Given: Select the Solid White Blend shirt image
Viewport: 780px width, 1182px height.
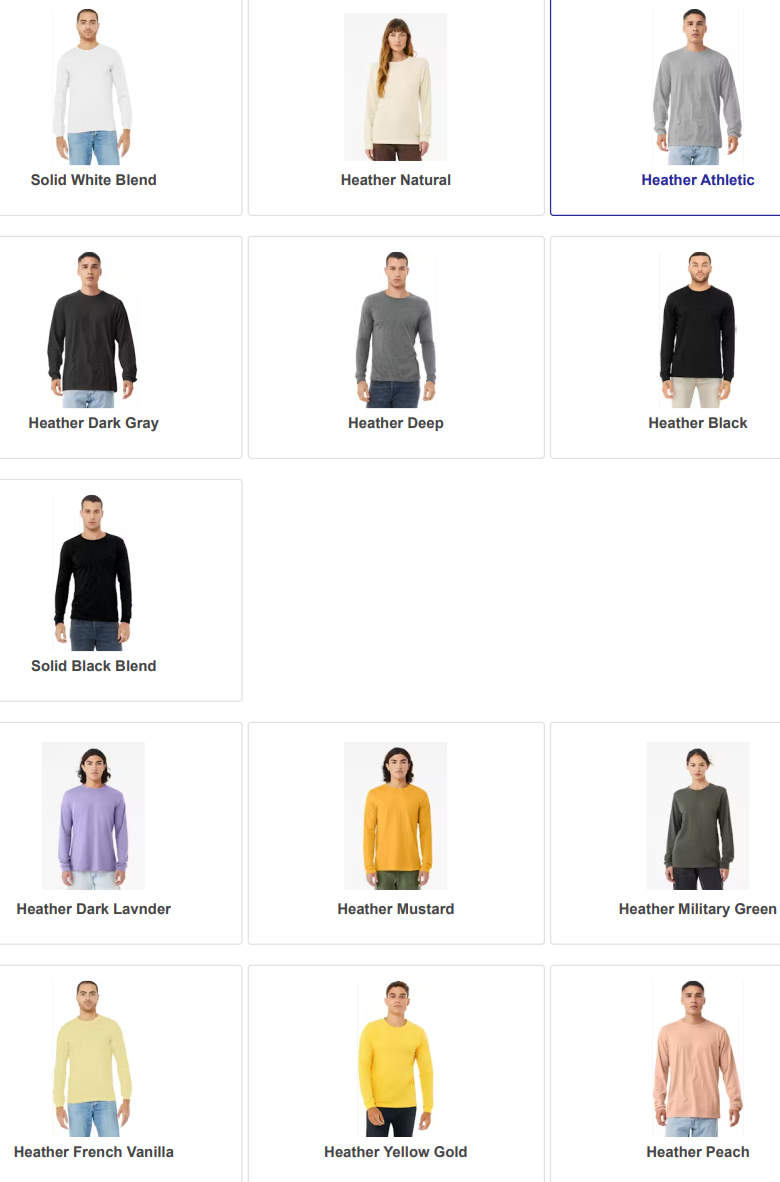Looking at the screenshot, I should coord(93,87).
